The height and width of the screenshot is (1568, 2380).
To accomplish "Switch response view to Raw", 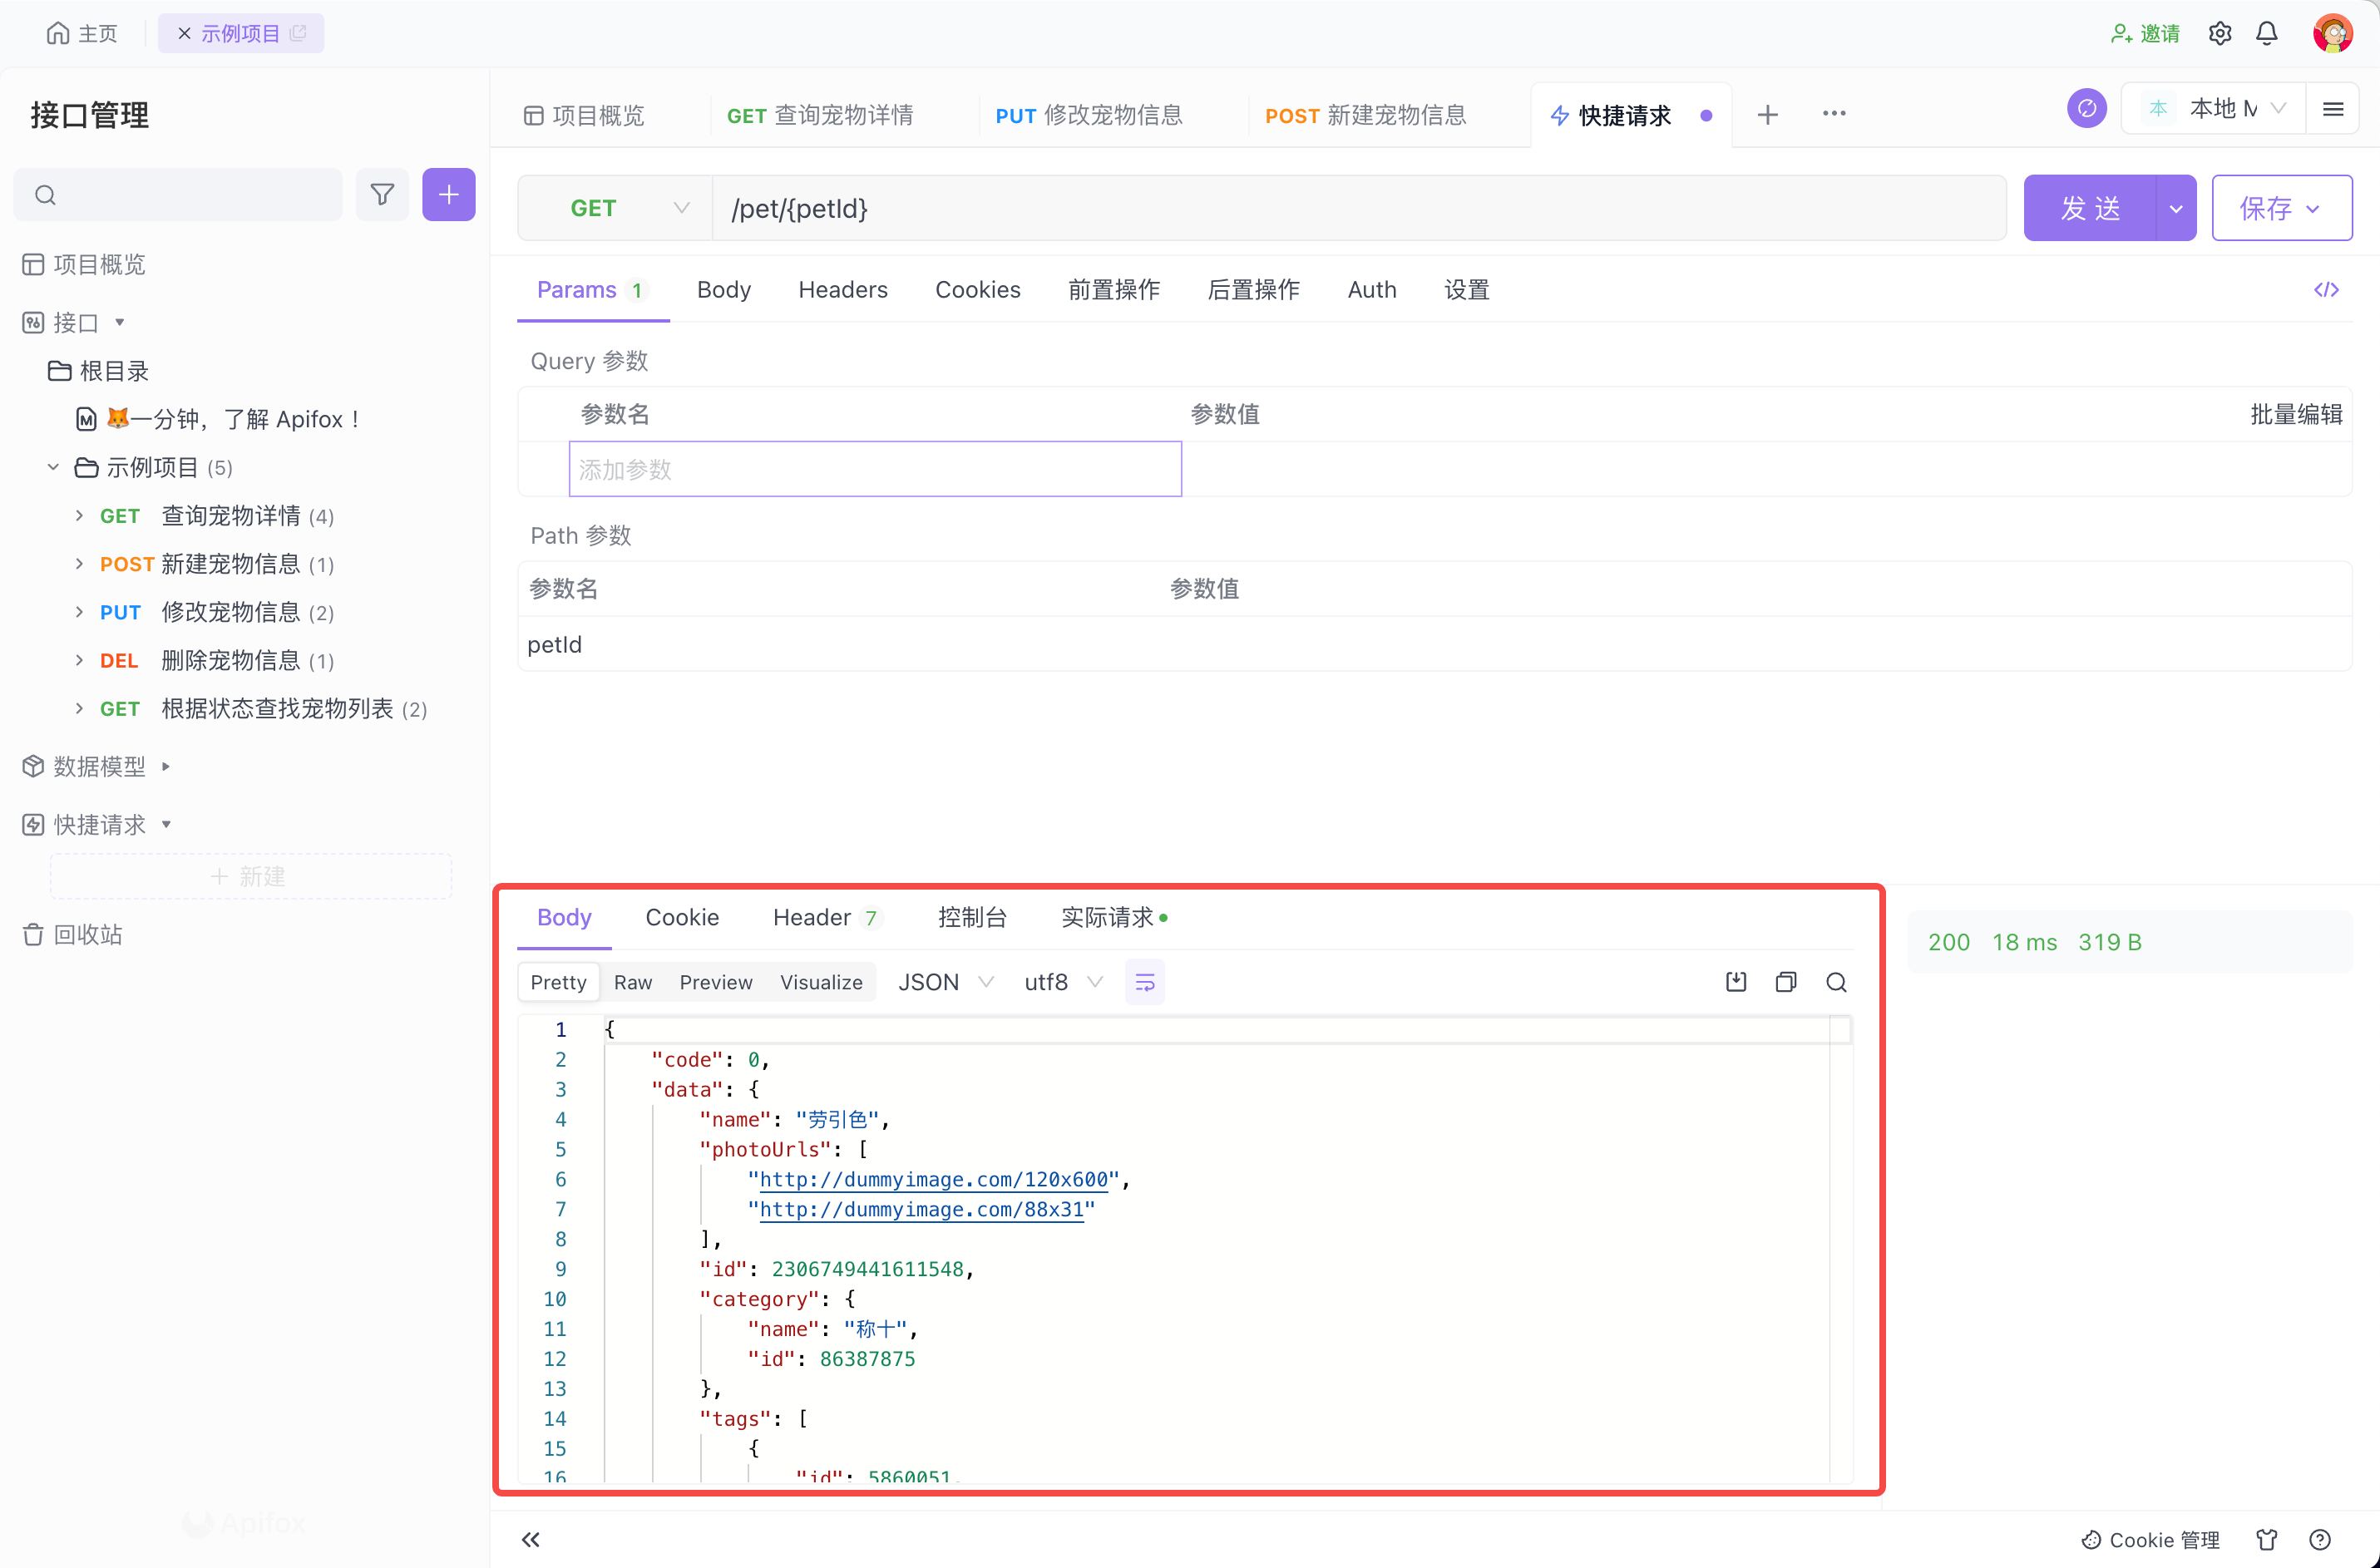I will 632,982.
